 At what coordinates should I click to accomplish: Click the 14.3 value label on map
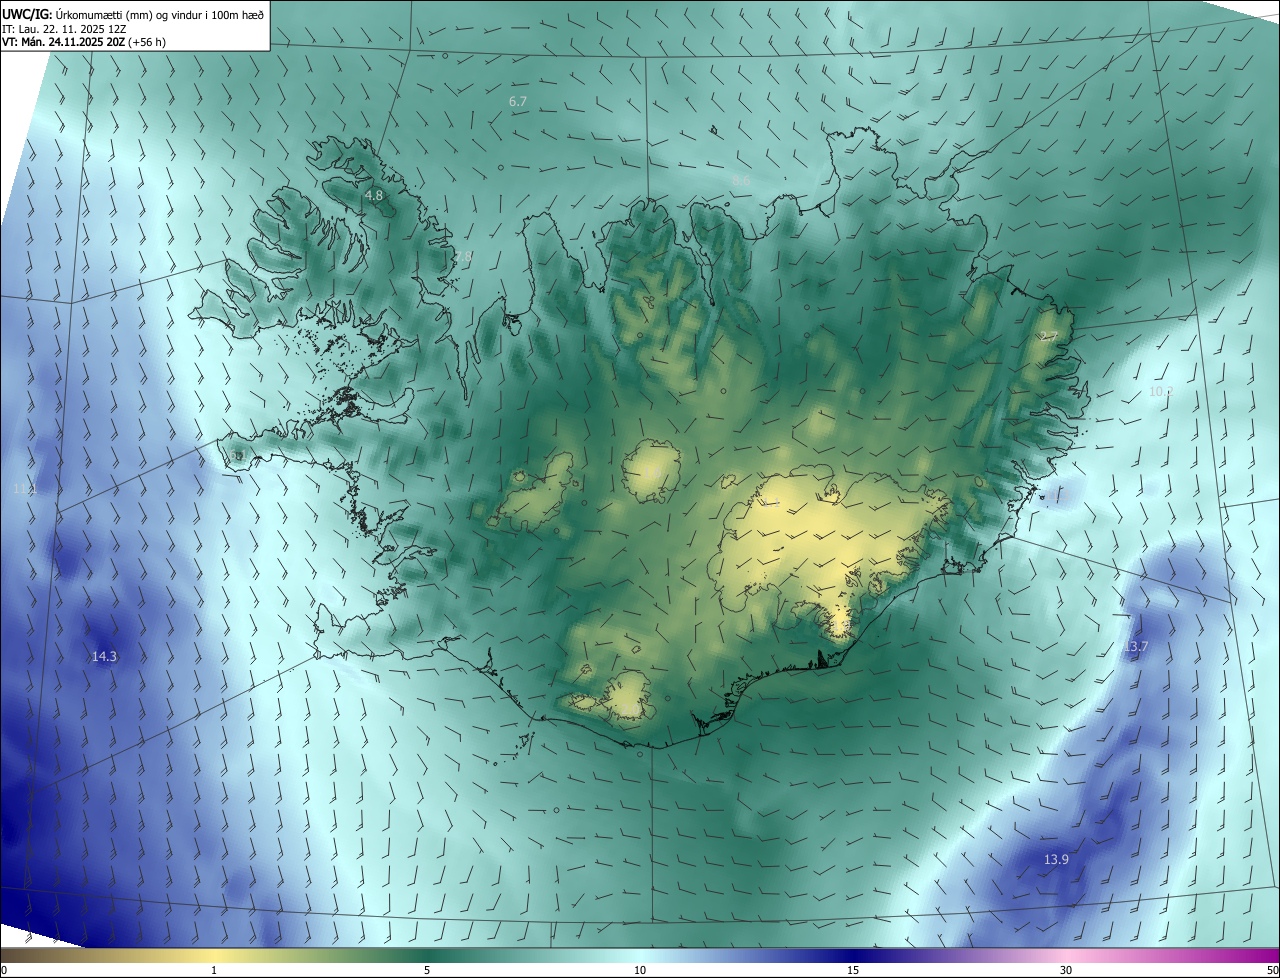[104, 657]
